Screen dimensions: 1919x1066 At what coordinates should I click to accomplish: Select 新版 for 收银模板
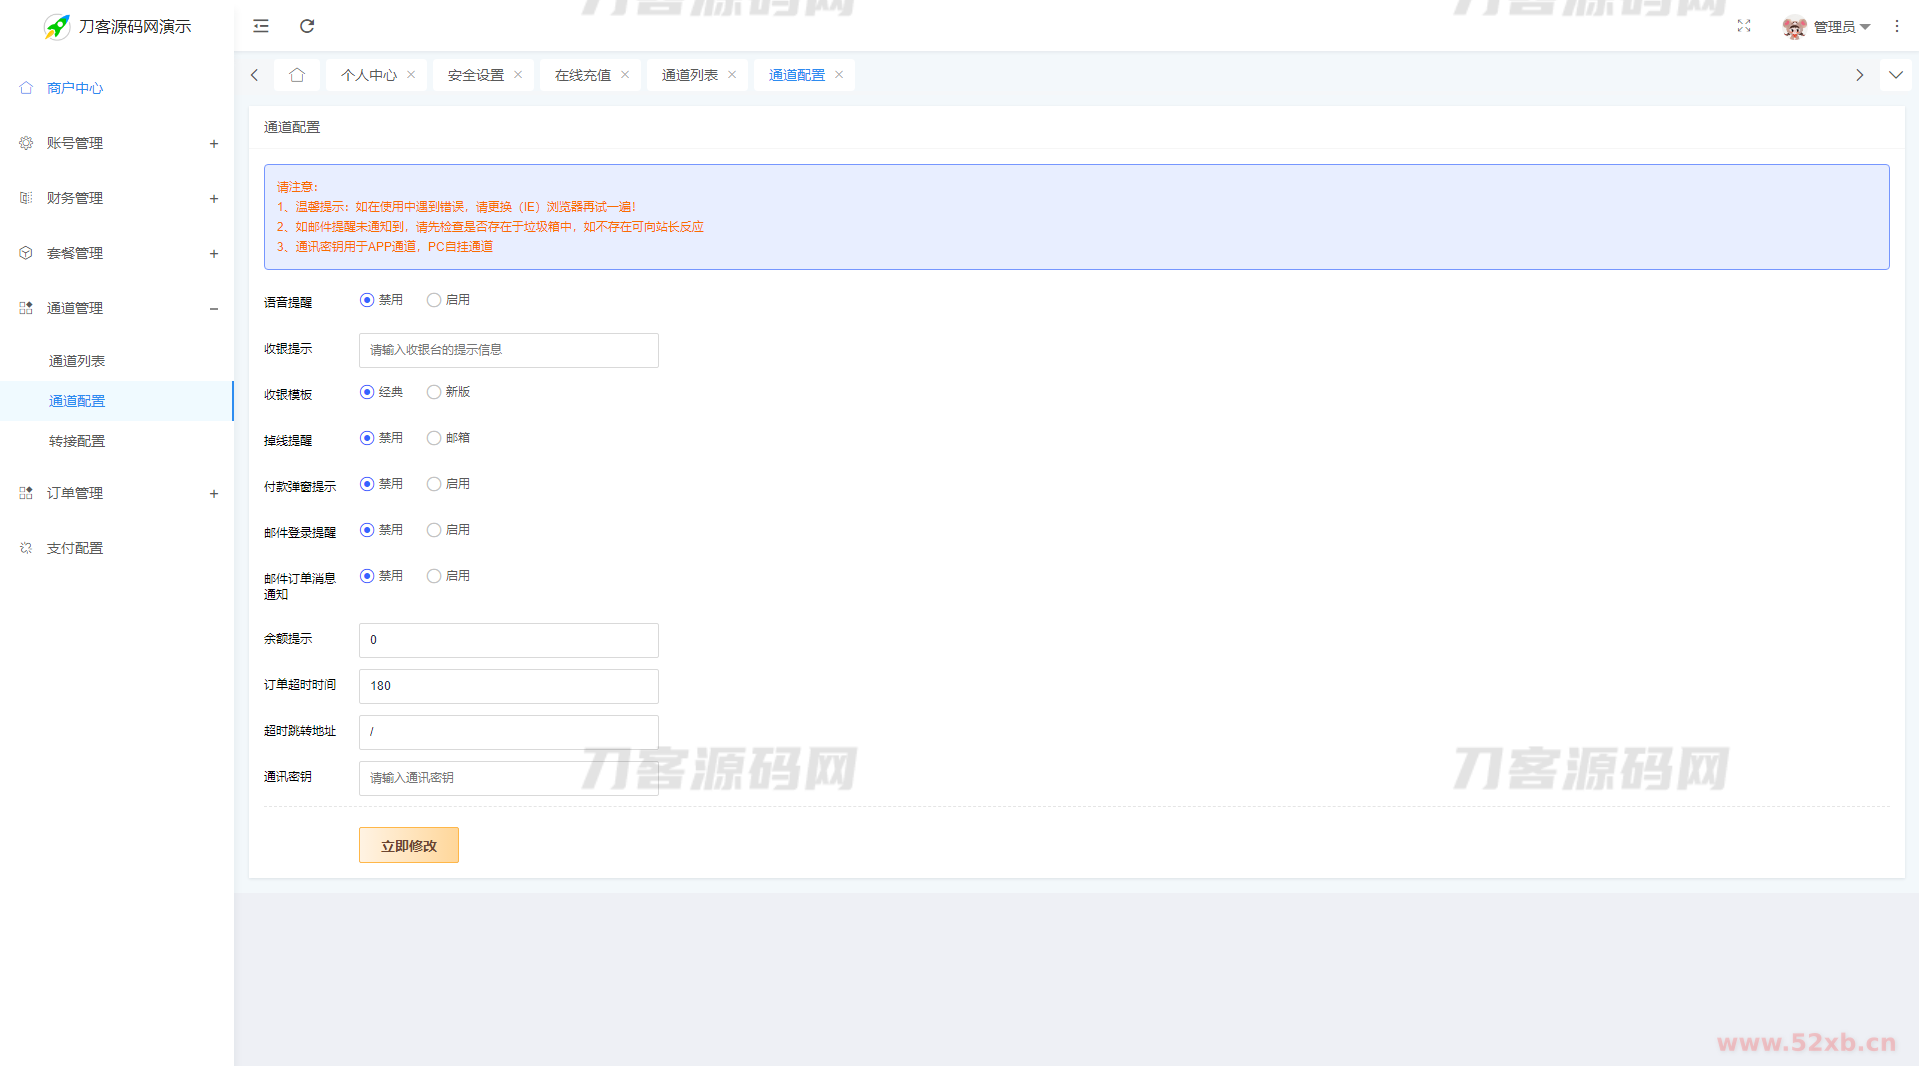pyautogui.click(x=434, y=392)
